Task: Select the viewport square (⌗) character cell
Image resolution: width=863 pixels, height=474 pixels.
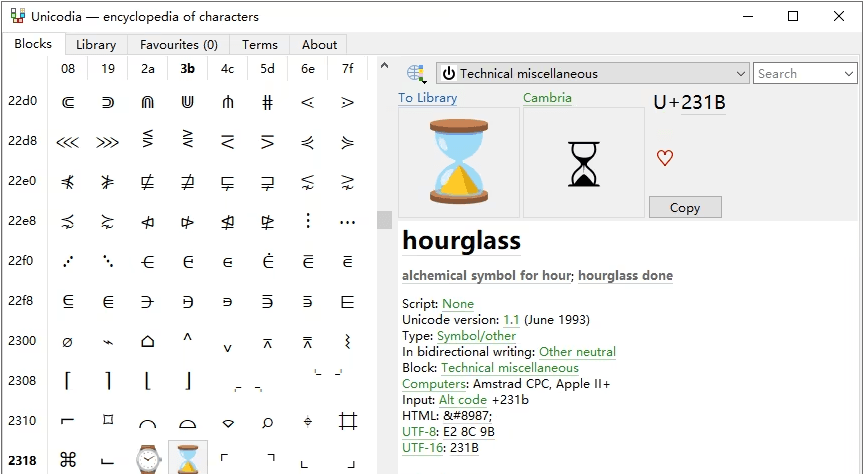Action: [x=348, y=421]
